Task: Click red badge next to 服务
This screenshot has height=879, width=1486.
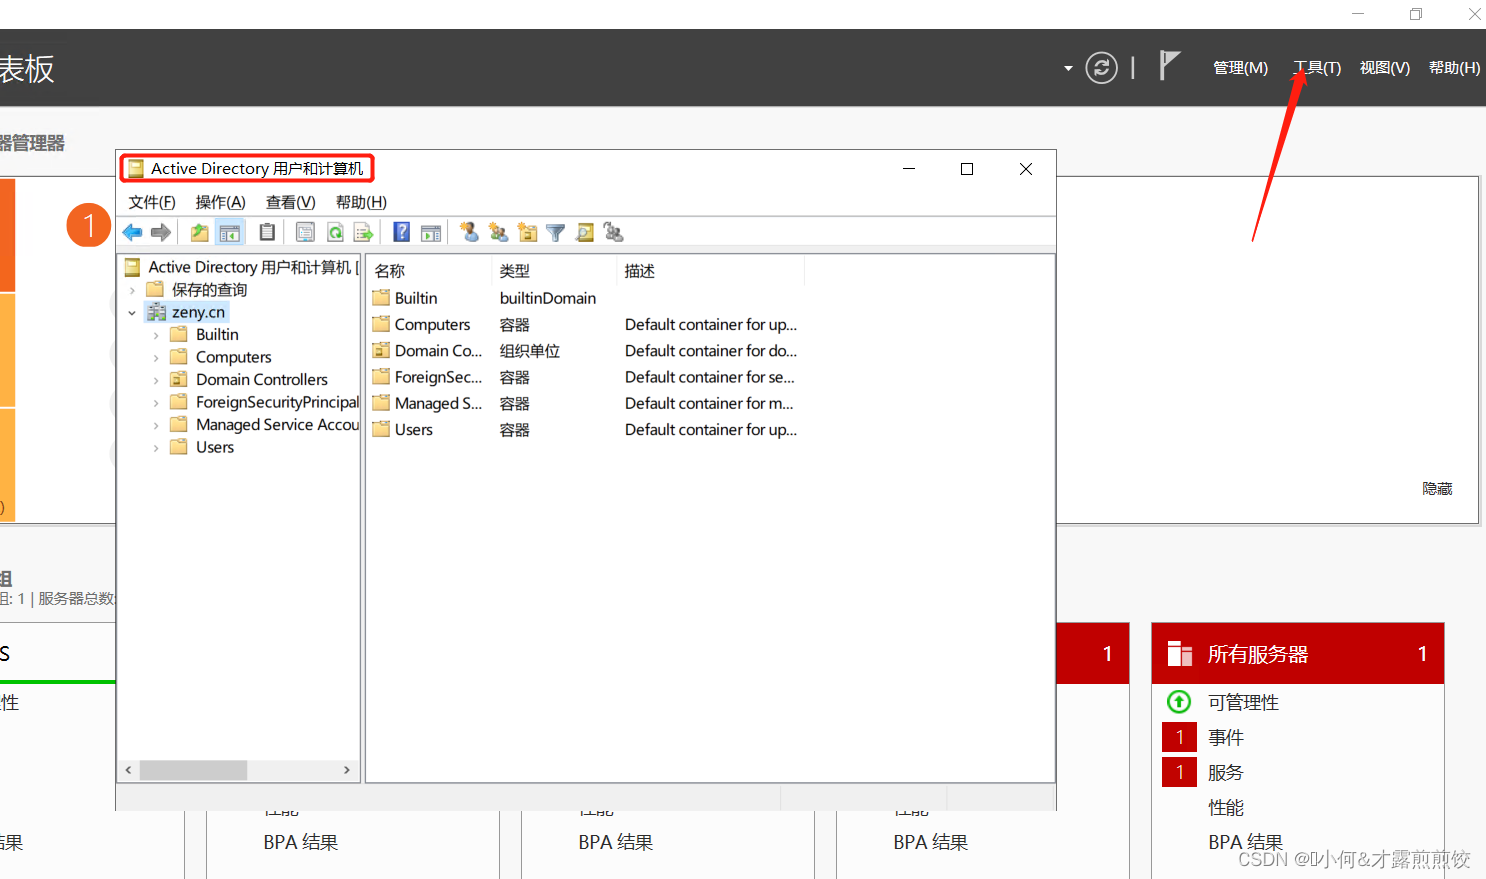Action: pos(1179,773)
